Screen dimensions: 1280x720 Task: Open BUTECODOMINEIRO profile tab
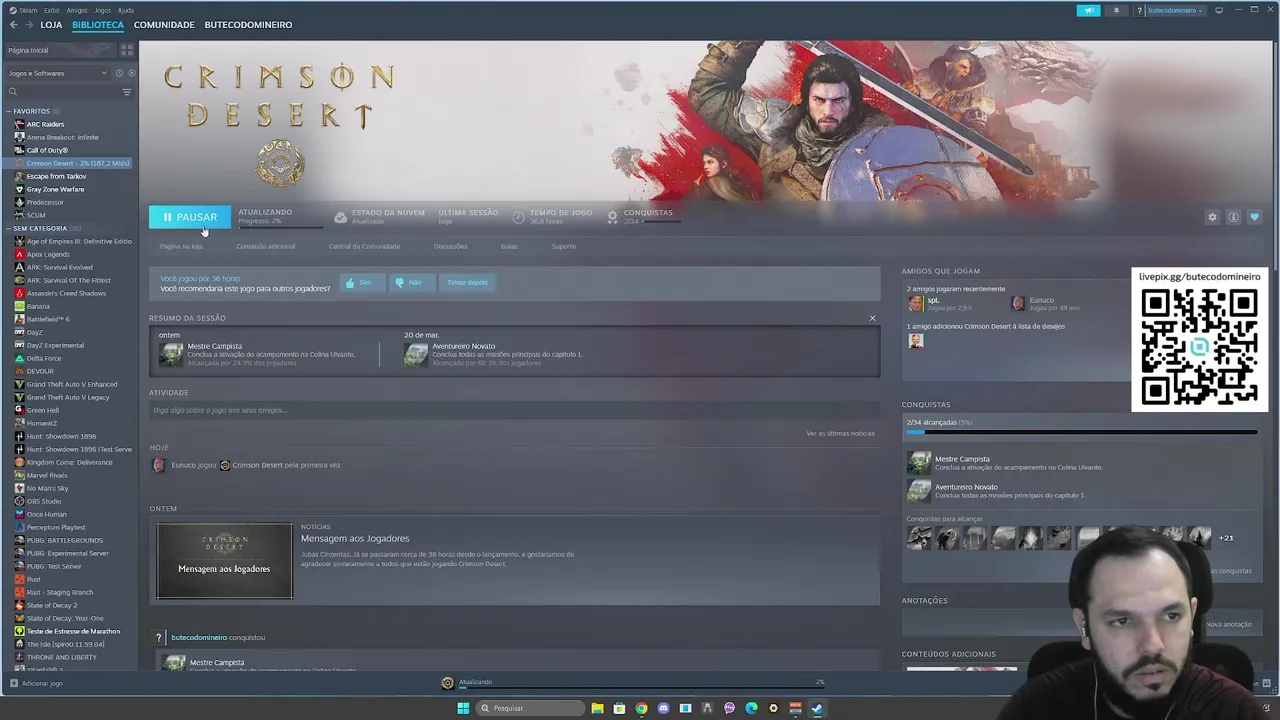(248, 24)
